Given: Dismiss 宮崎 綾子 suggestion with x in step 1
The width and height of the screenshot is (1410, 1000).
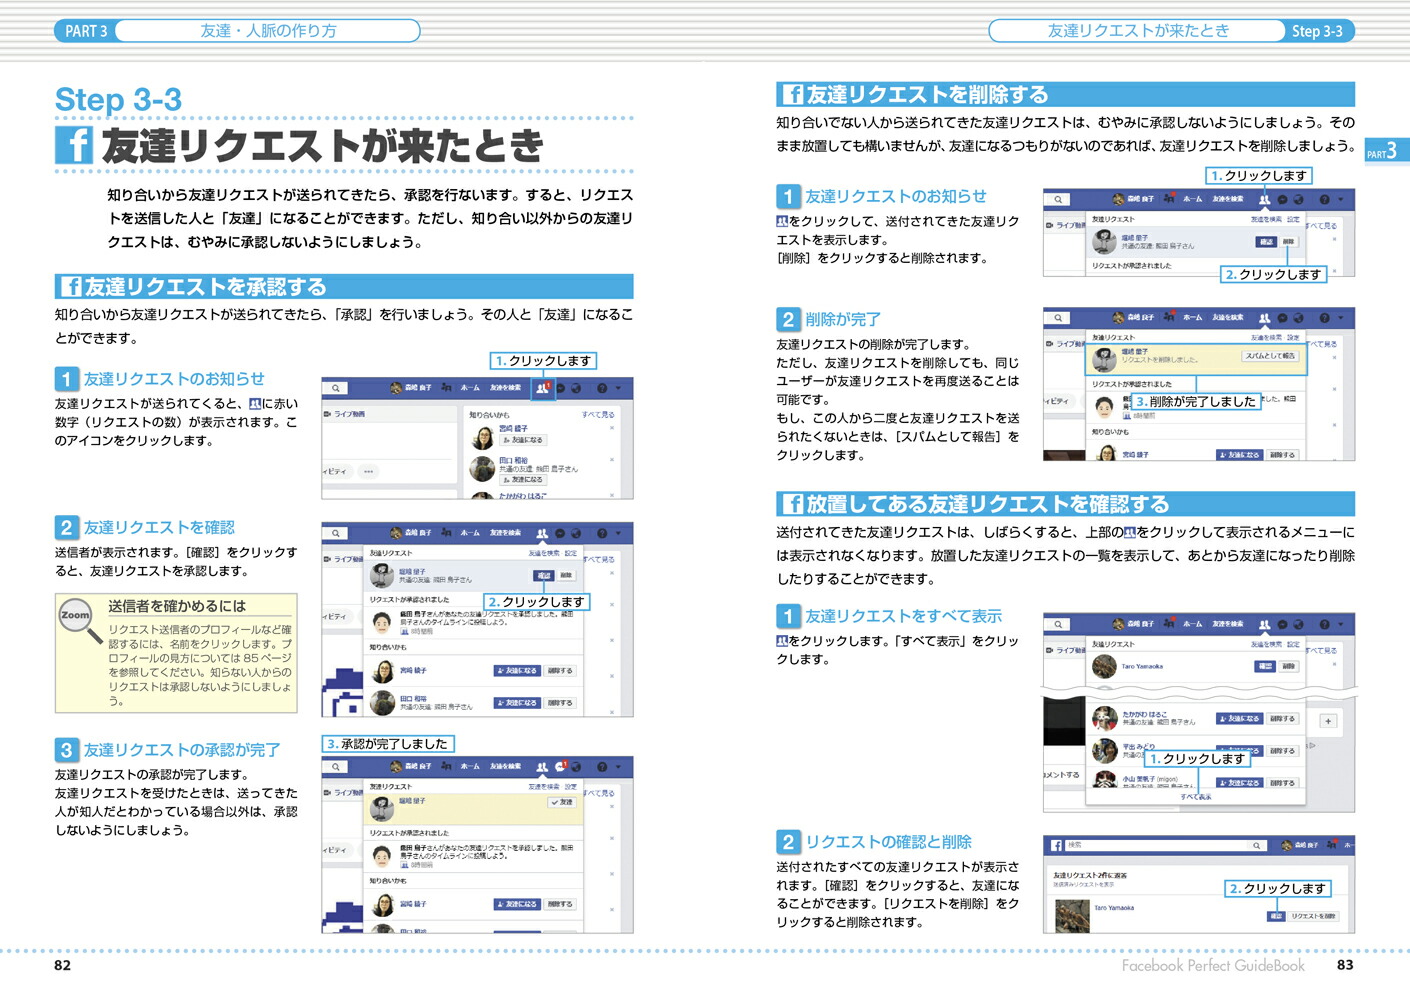Looking at the screenshot, I should coord(612,429).
